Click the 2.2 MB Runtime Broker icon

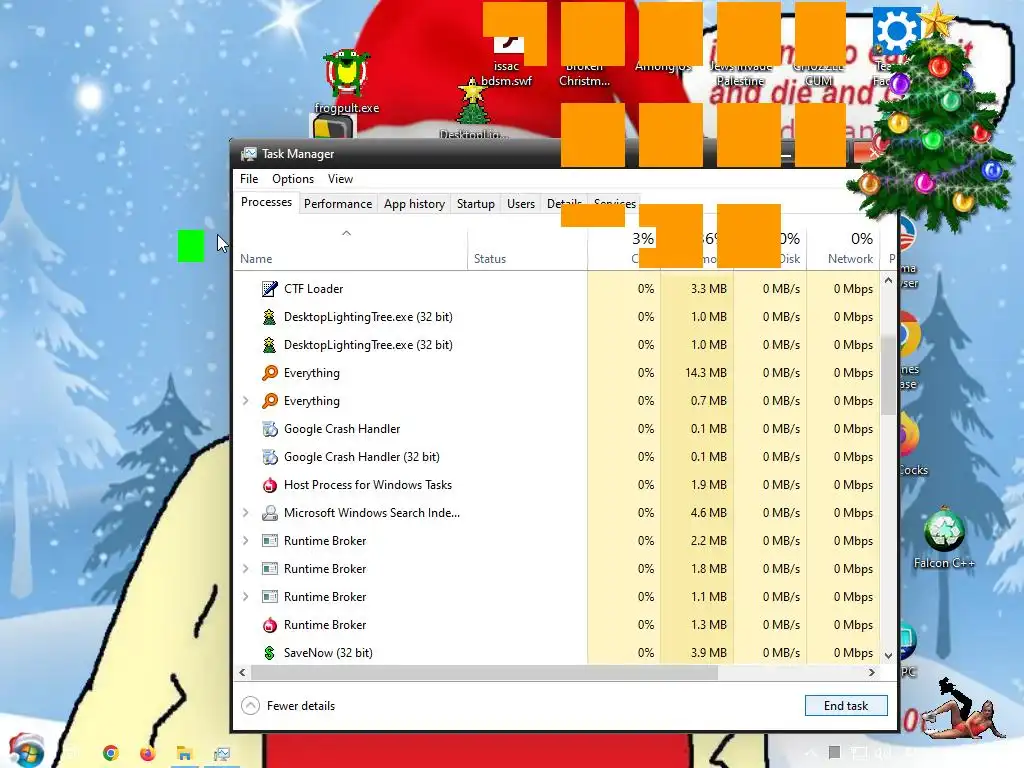point(269,541)
